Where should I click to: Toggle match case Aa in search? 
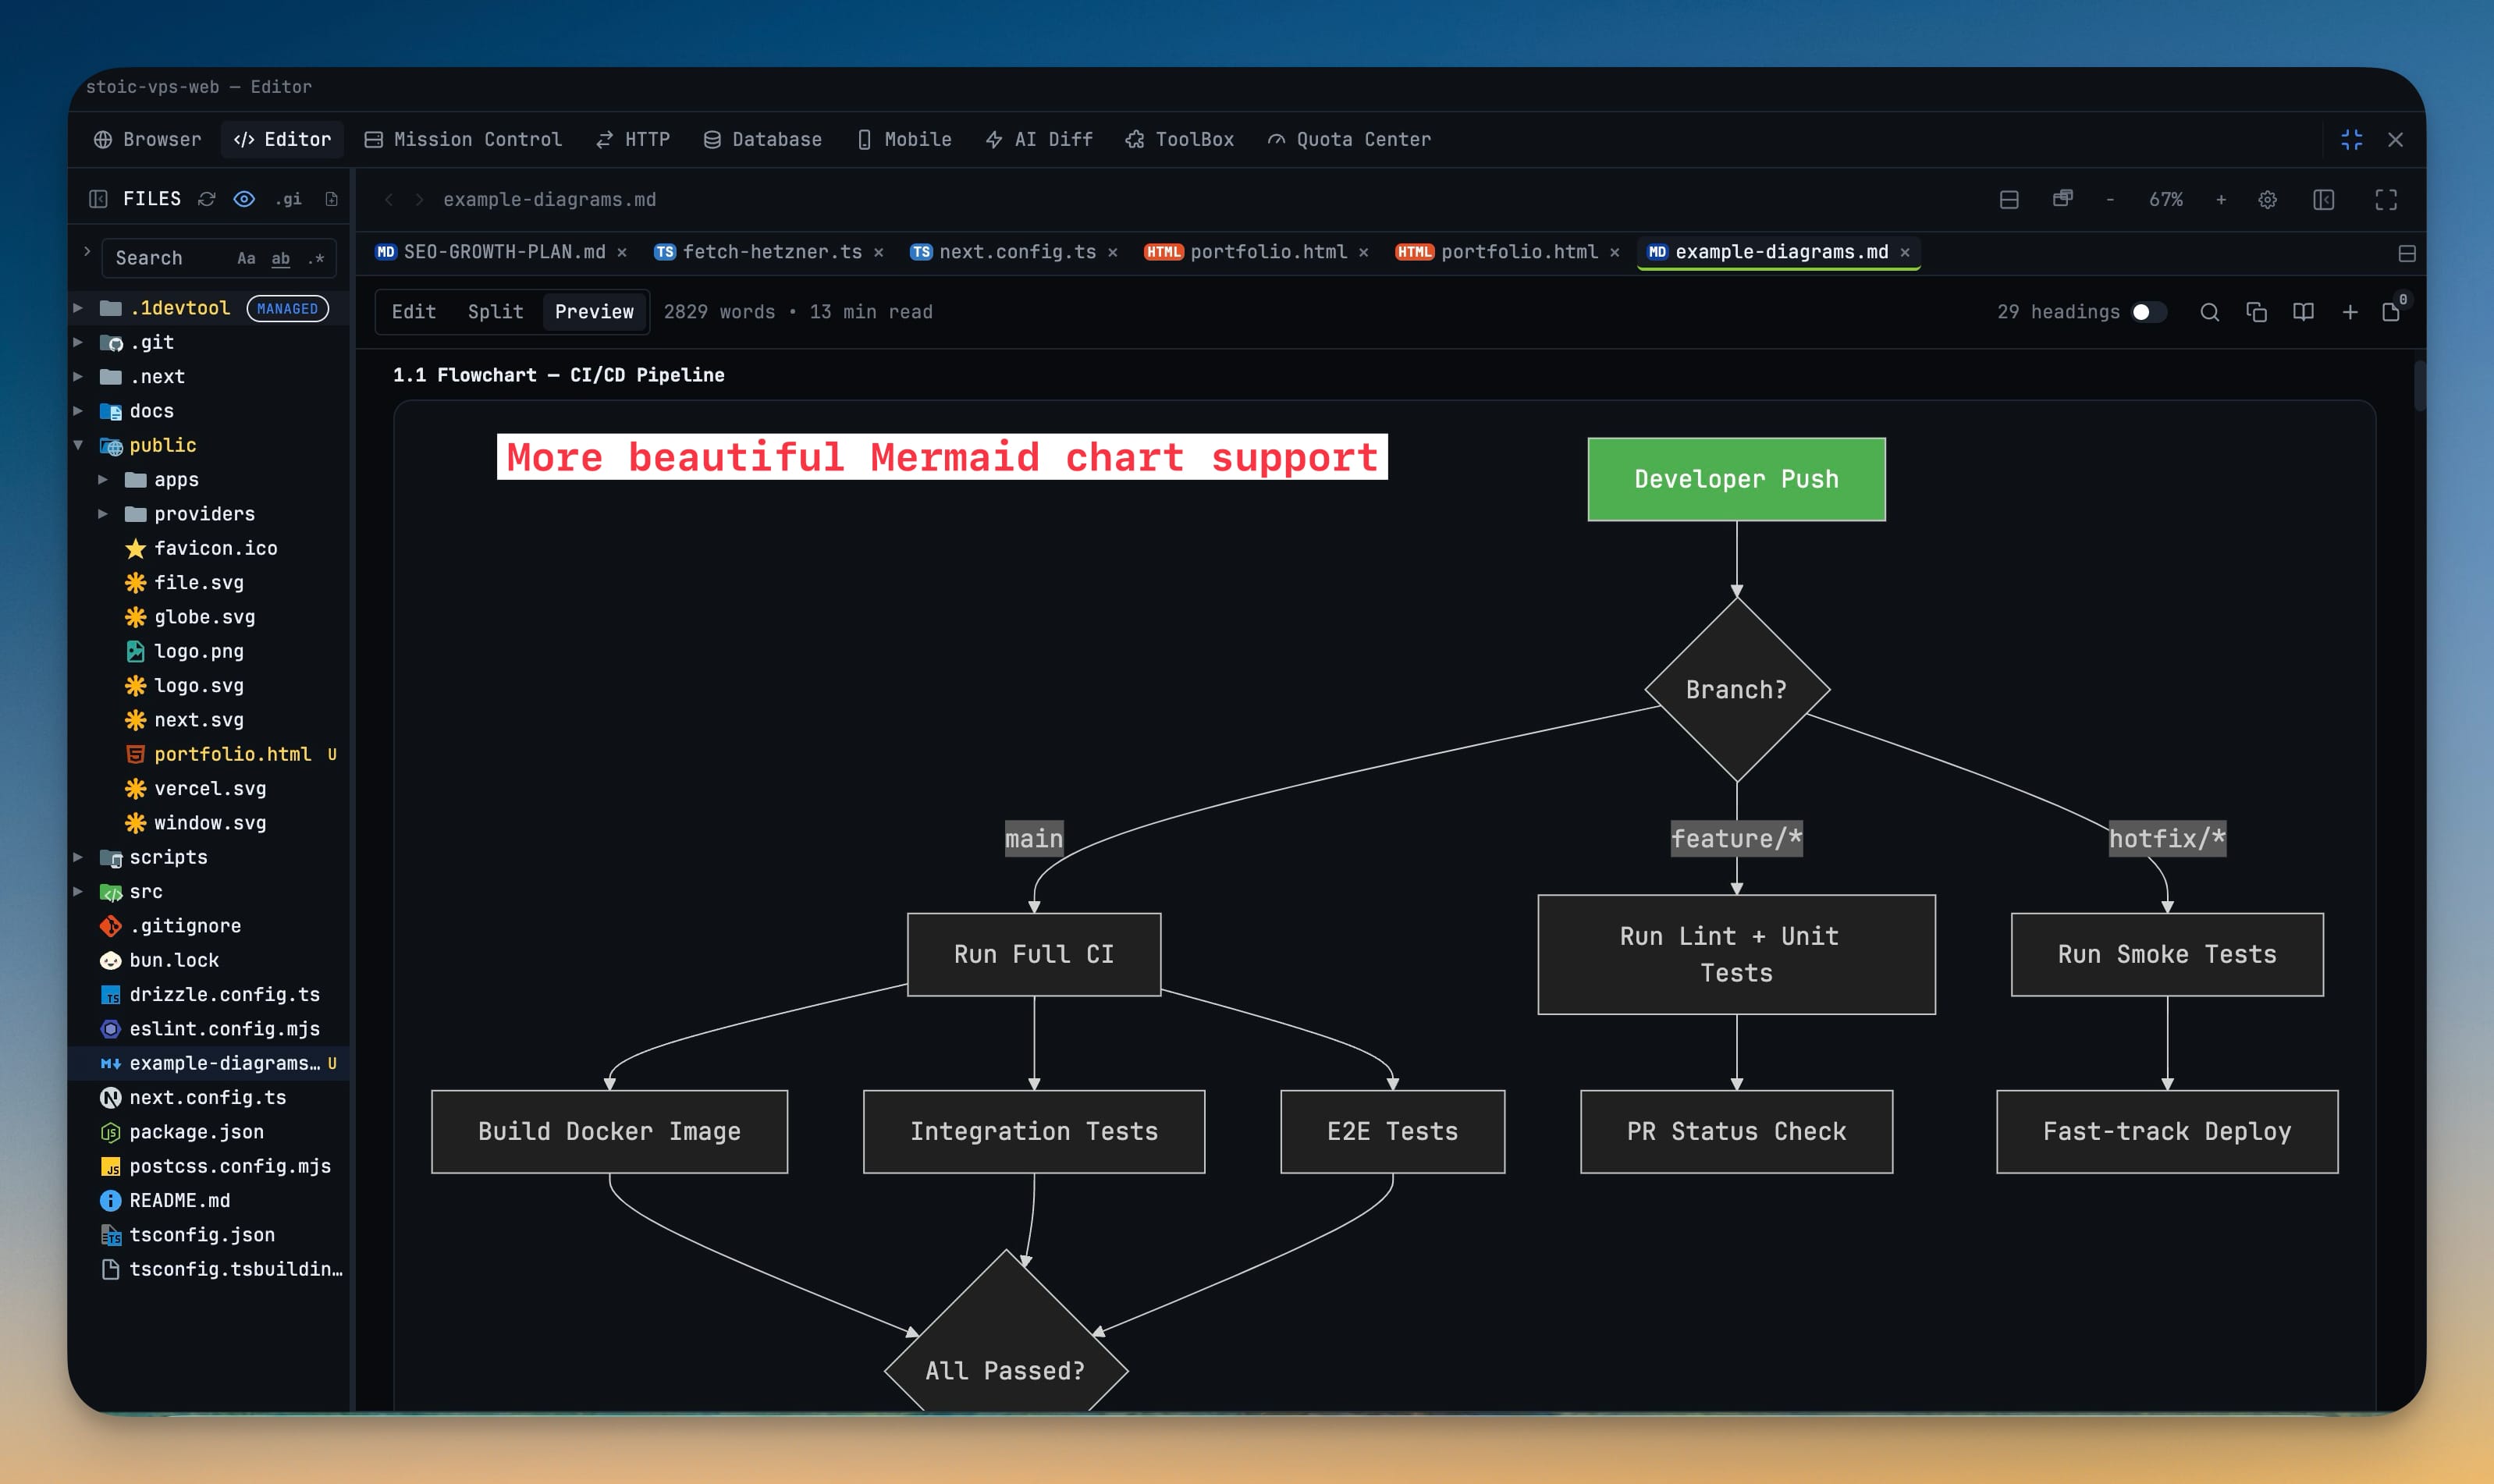[246, 258]
